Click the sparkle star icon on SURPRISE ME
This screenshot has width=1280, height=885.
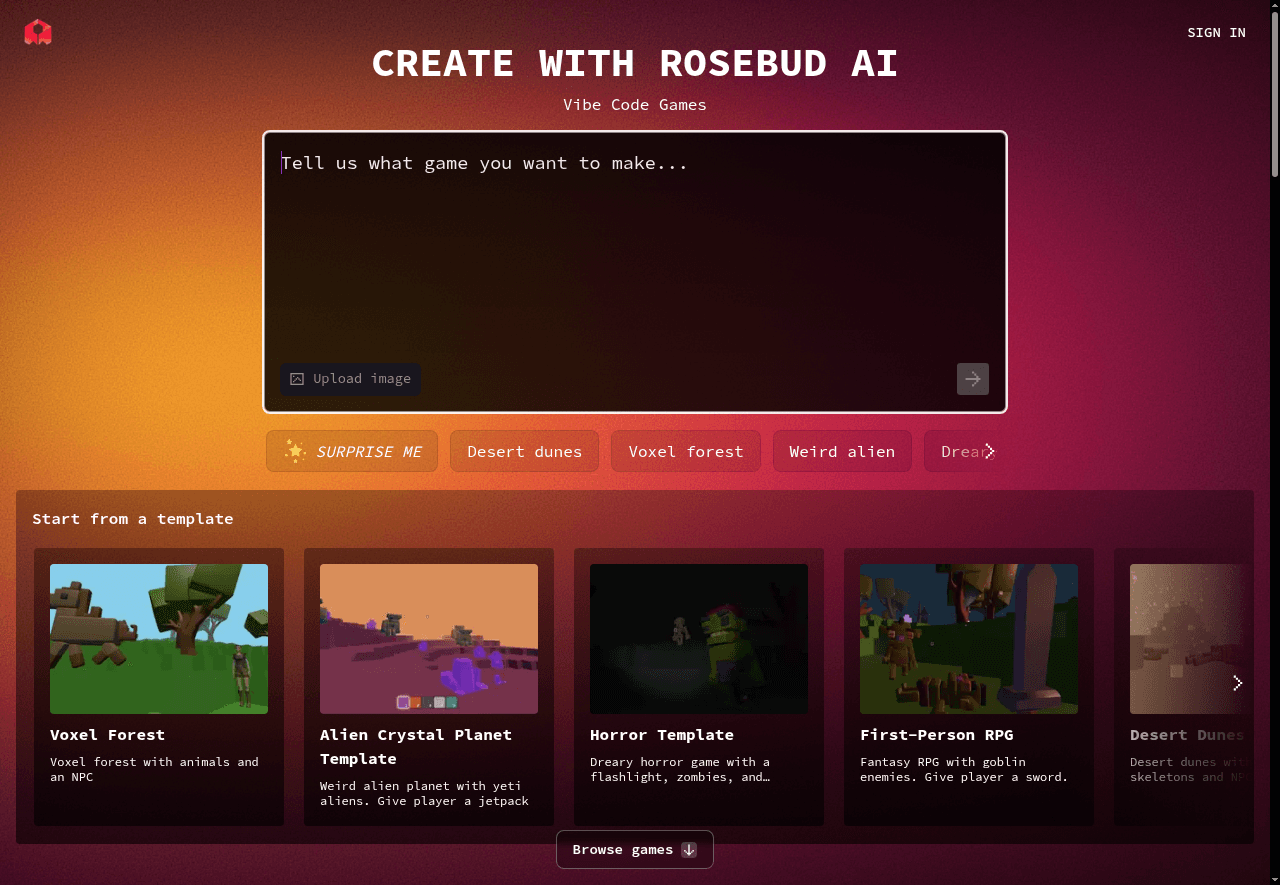[x=295, y=451]
